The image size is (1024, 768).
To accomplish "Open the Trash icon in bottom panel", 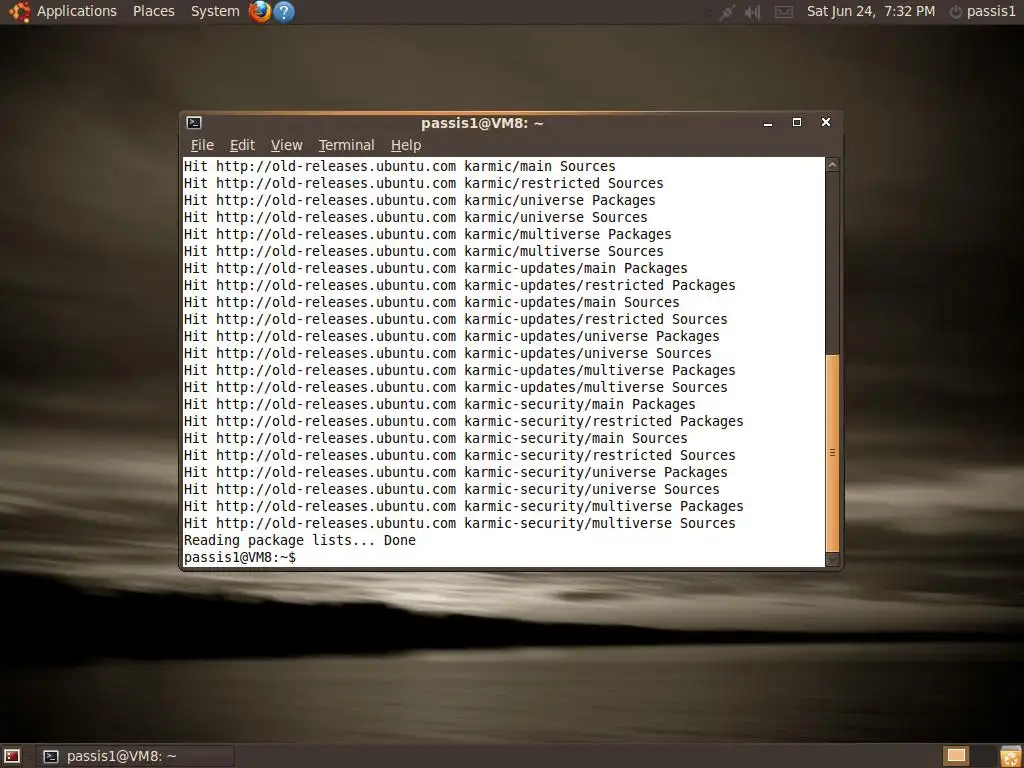I will pos(1010,756).
